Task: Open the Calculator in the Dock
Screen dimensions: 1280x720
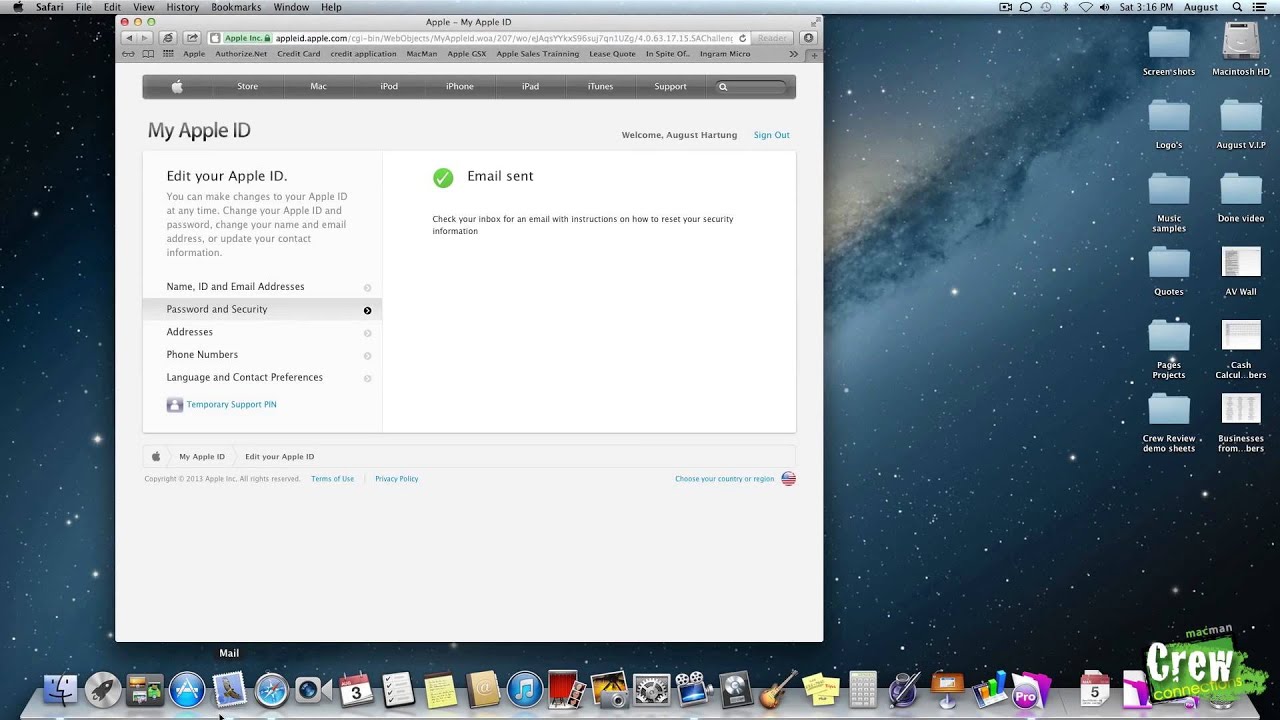Action: 862,690
